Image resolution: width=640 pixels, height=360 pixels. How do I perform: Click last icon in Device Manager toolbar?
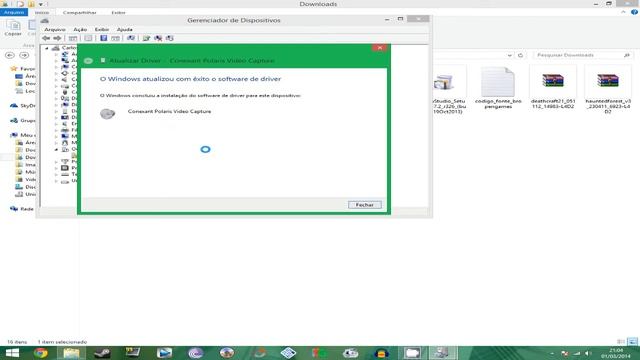[169, 38]
